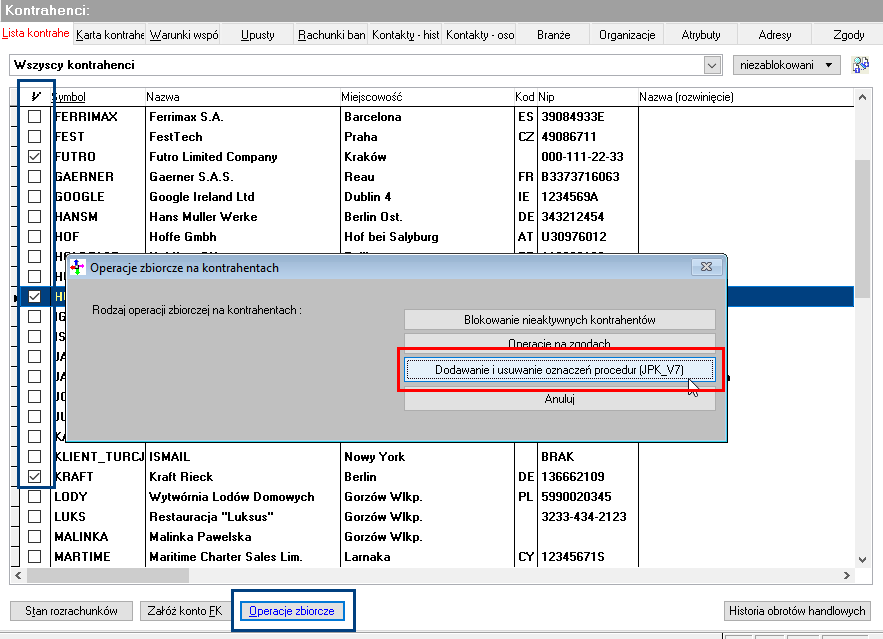Close the Operacje zbiorcze dialog
This screenshot has height=639, width=883.
[706, 266]
